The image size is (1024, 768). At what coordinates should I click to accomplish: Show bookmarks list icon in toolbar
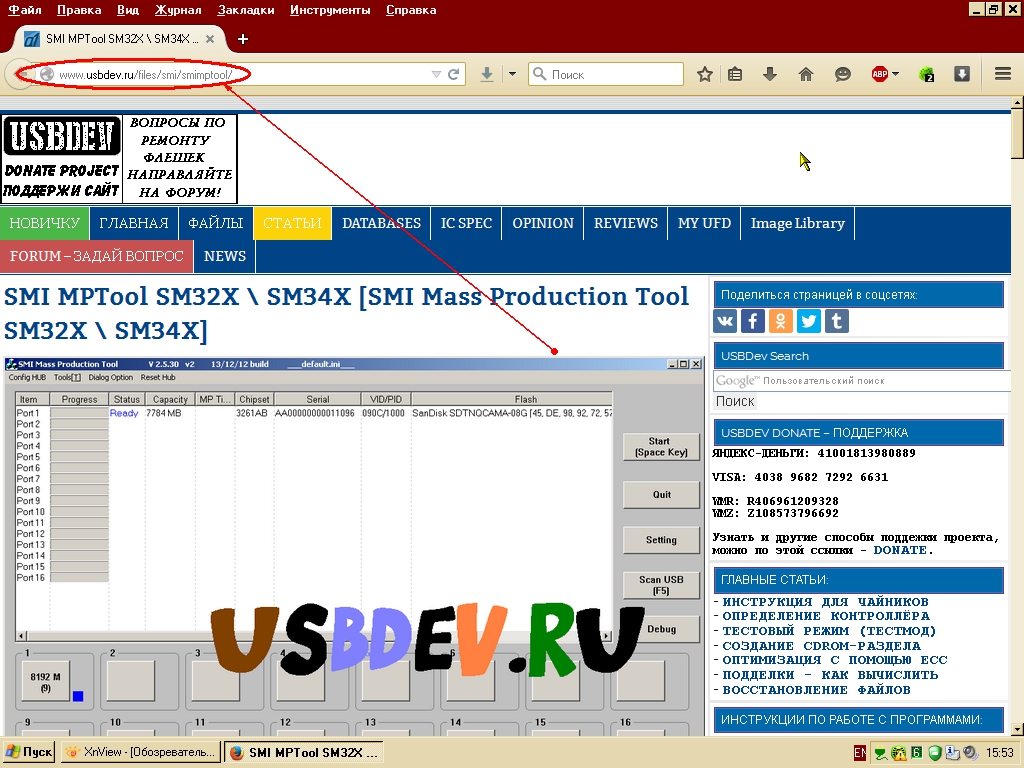pyautogui.click(x=735, y=74)
